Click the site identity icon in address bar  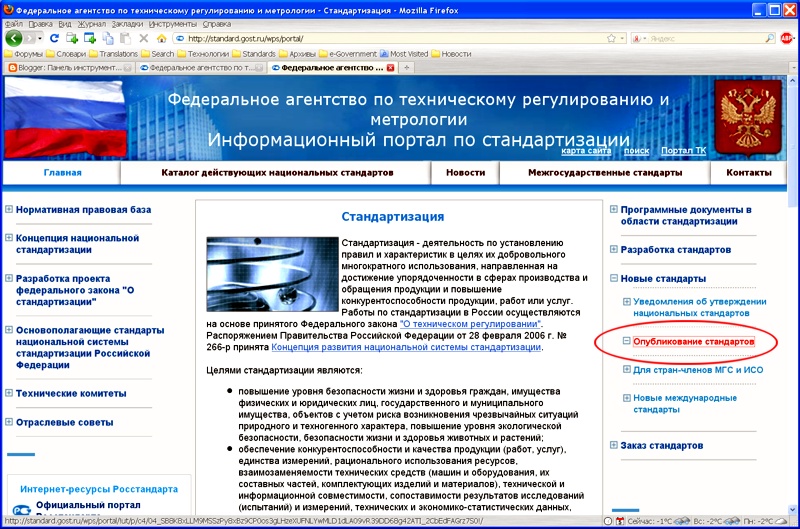(180, 38)
